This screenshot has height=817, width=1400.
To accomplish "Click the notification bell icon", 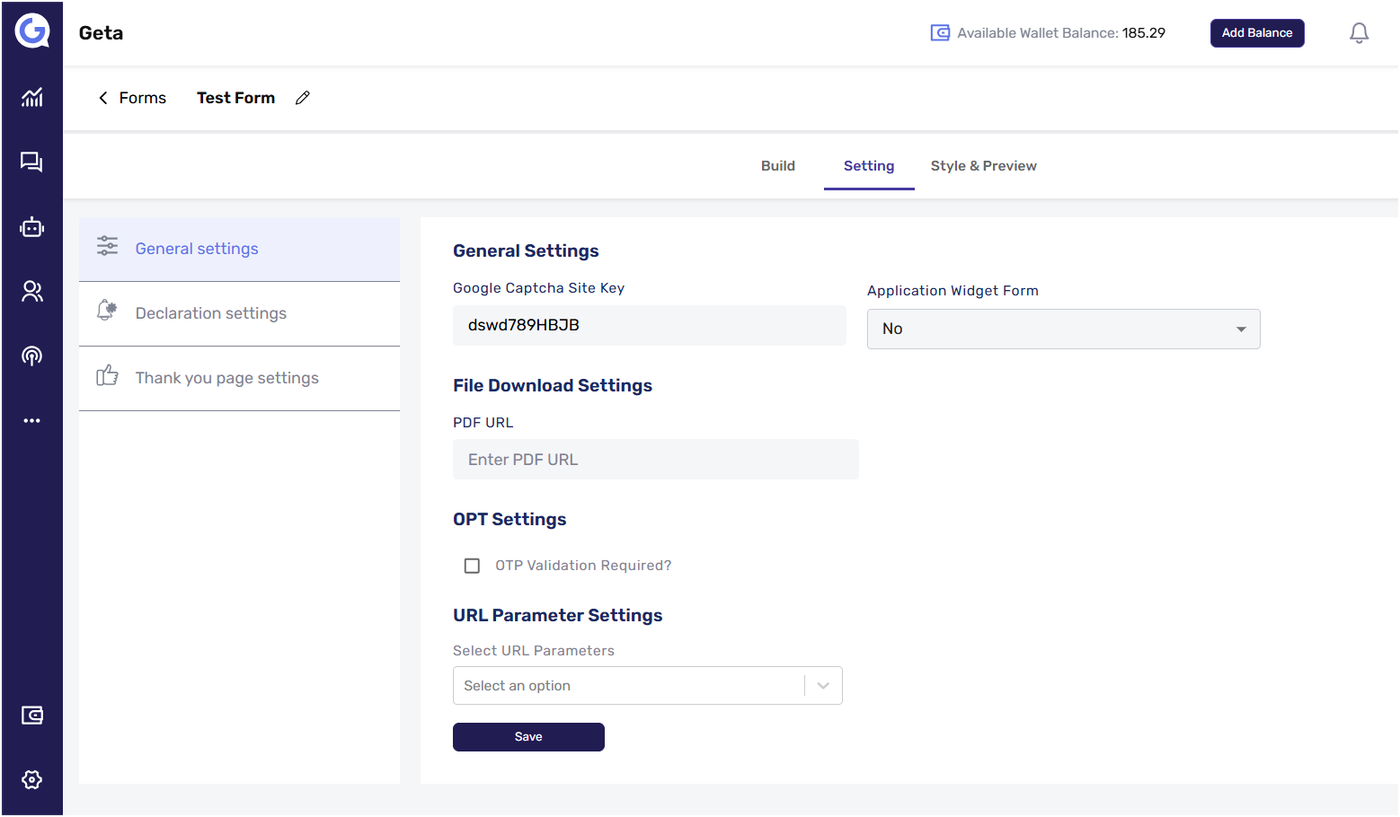I will [x=1358, y=33].
